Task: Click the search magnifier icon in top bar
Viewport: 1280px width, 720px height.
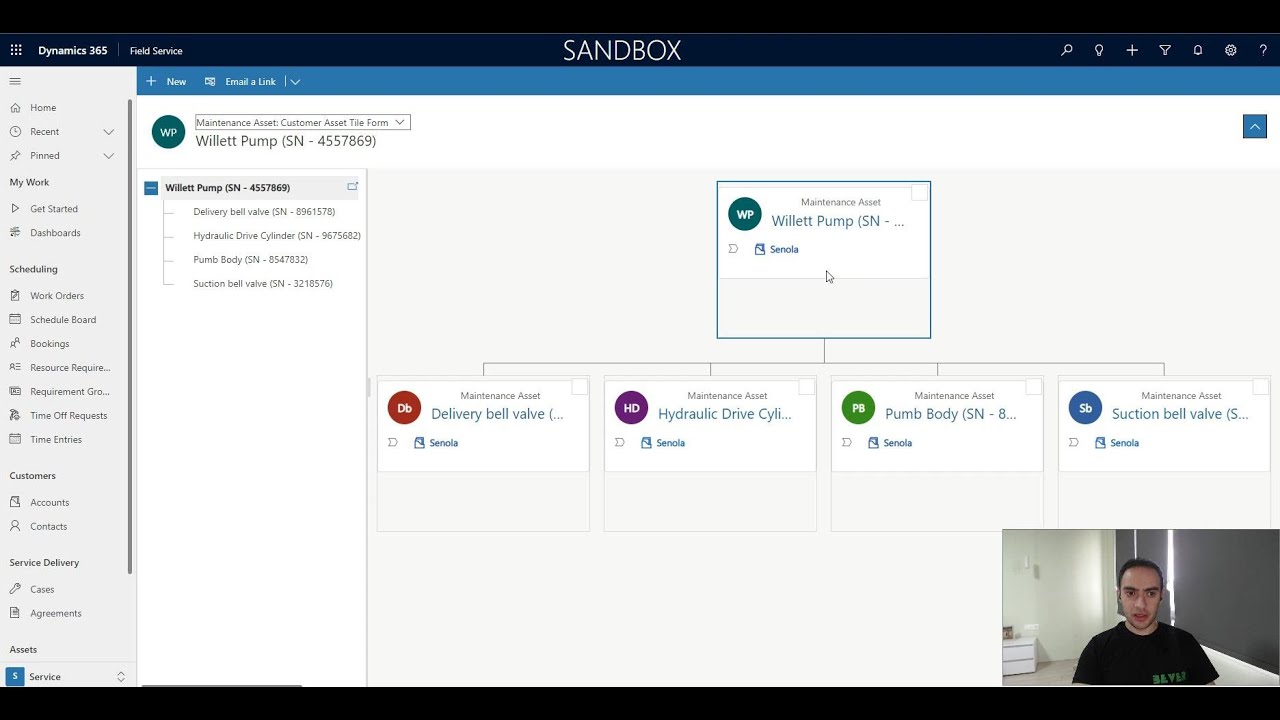Action: tap(1067, 50)
